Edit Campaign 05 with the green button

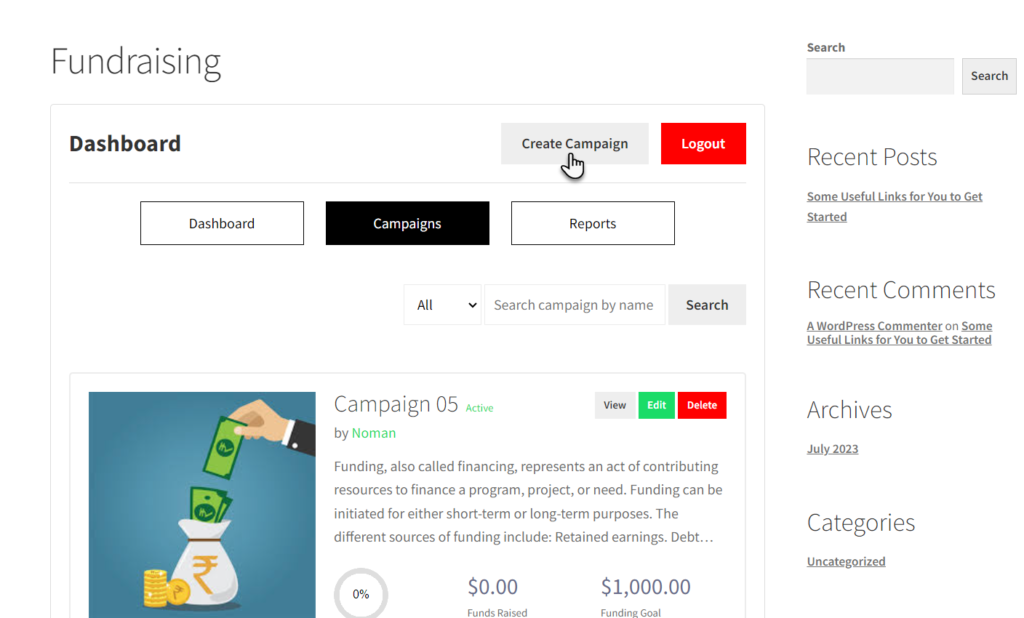click(x=656, y=405)
